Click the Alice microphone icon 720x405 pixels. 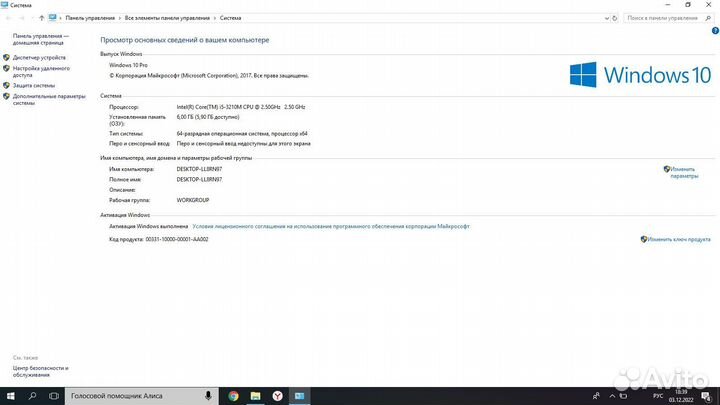pyautogui.click(x=208, y=396)
